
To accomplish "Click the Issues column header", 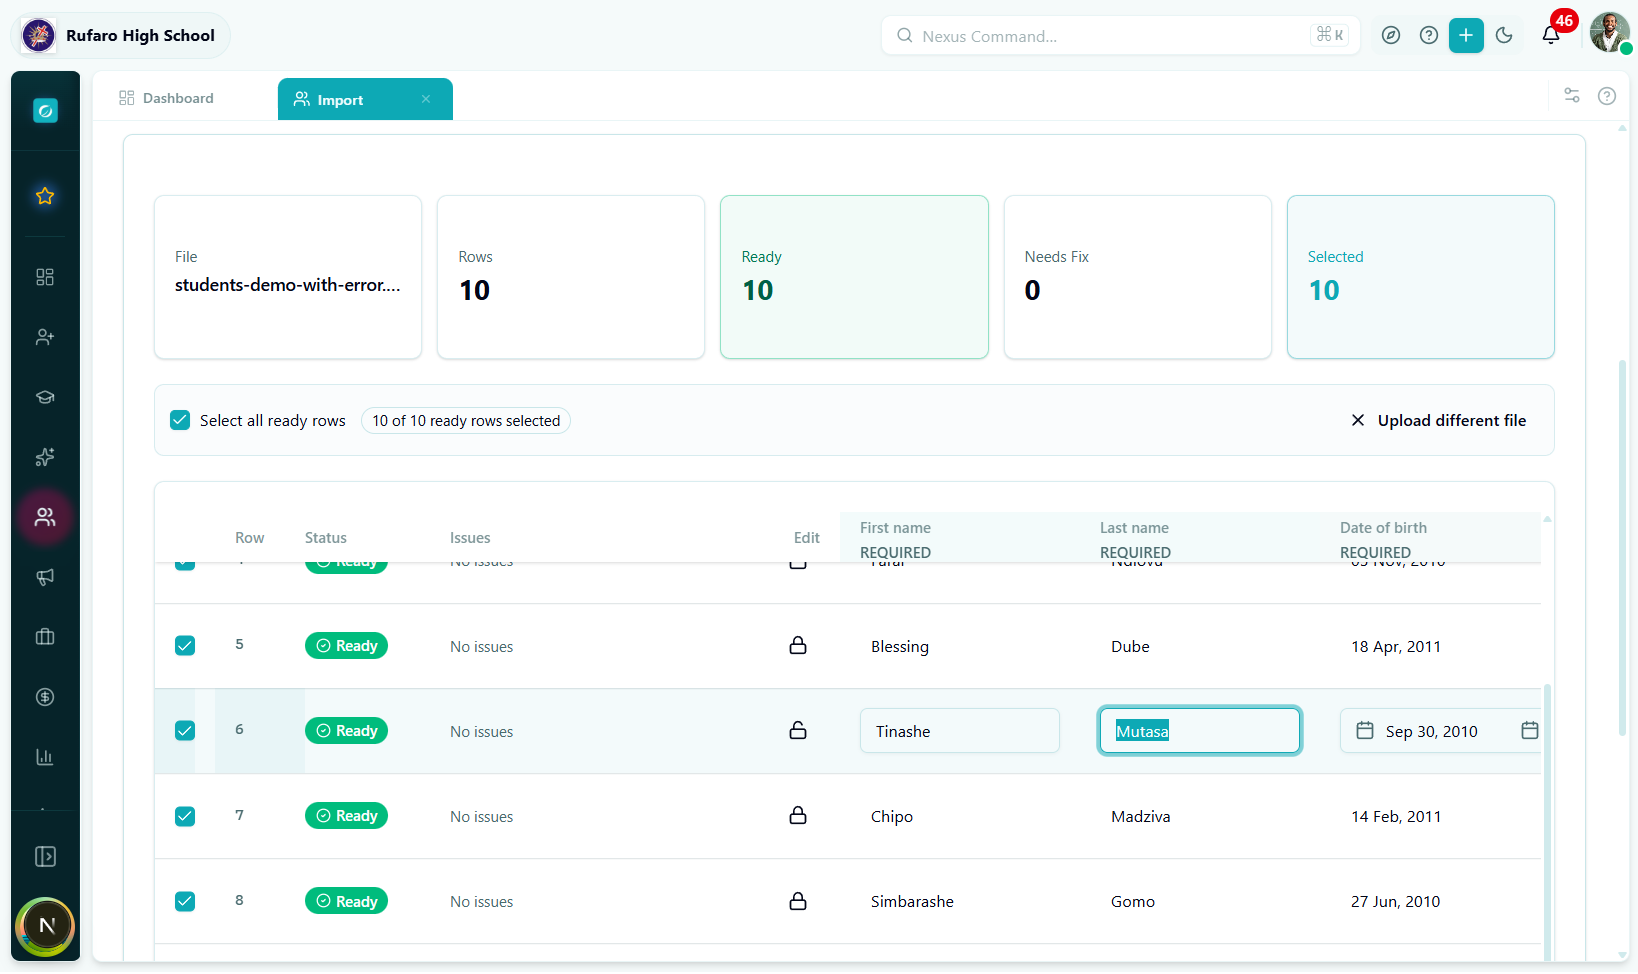I will pyautogui.click(x=470, y=538).
